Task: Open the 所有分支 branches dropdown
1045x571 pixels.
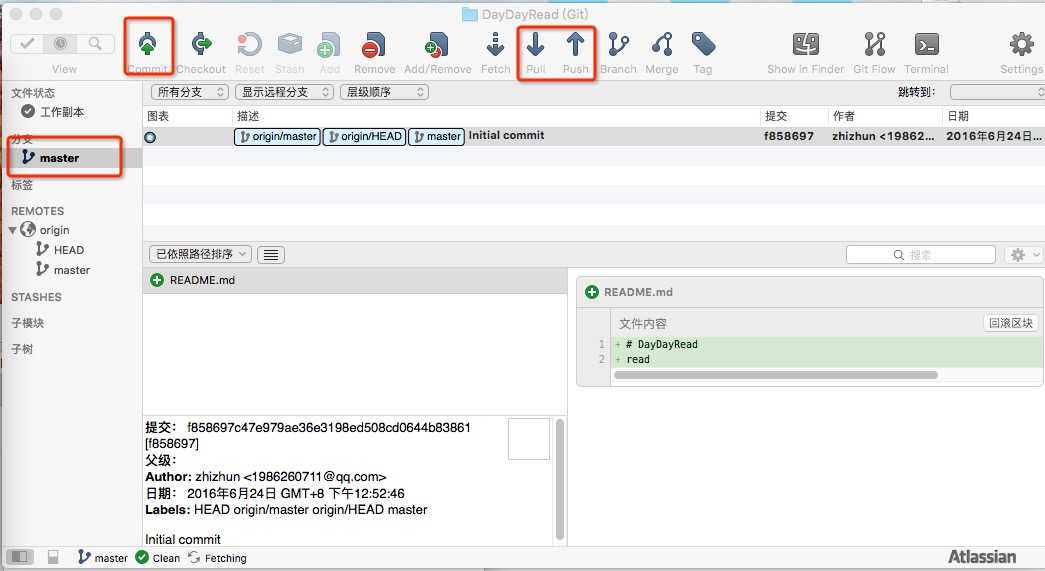Action: click(189, 92)
